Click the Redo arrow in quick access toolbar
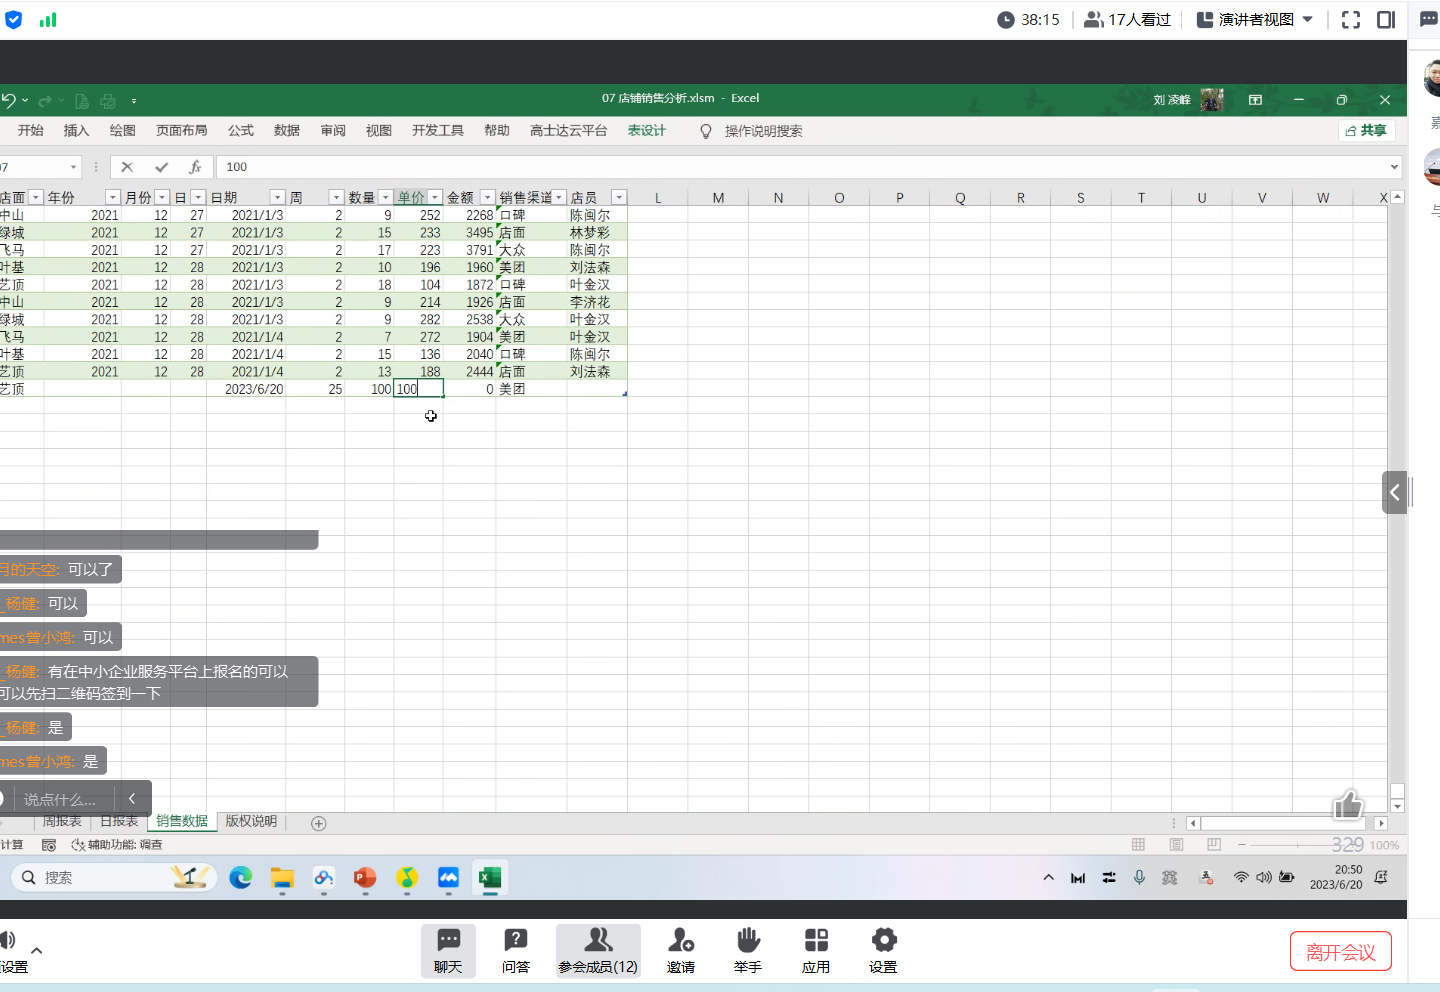This screenshot has width=1440, height=992. 45,101
